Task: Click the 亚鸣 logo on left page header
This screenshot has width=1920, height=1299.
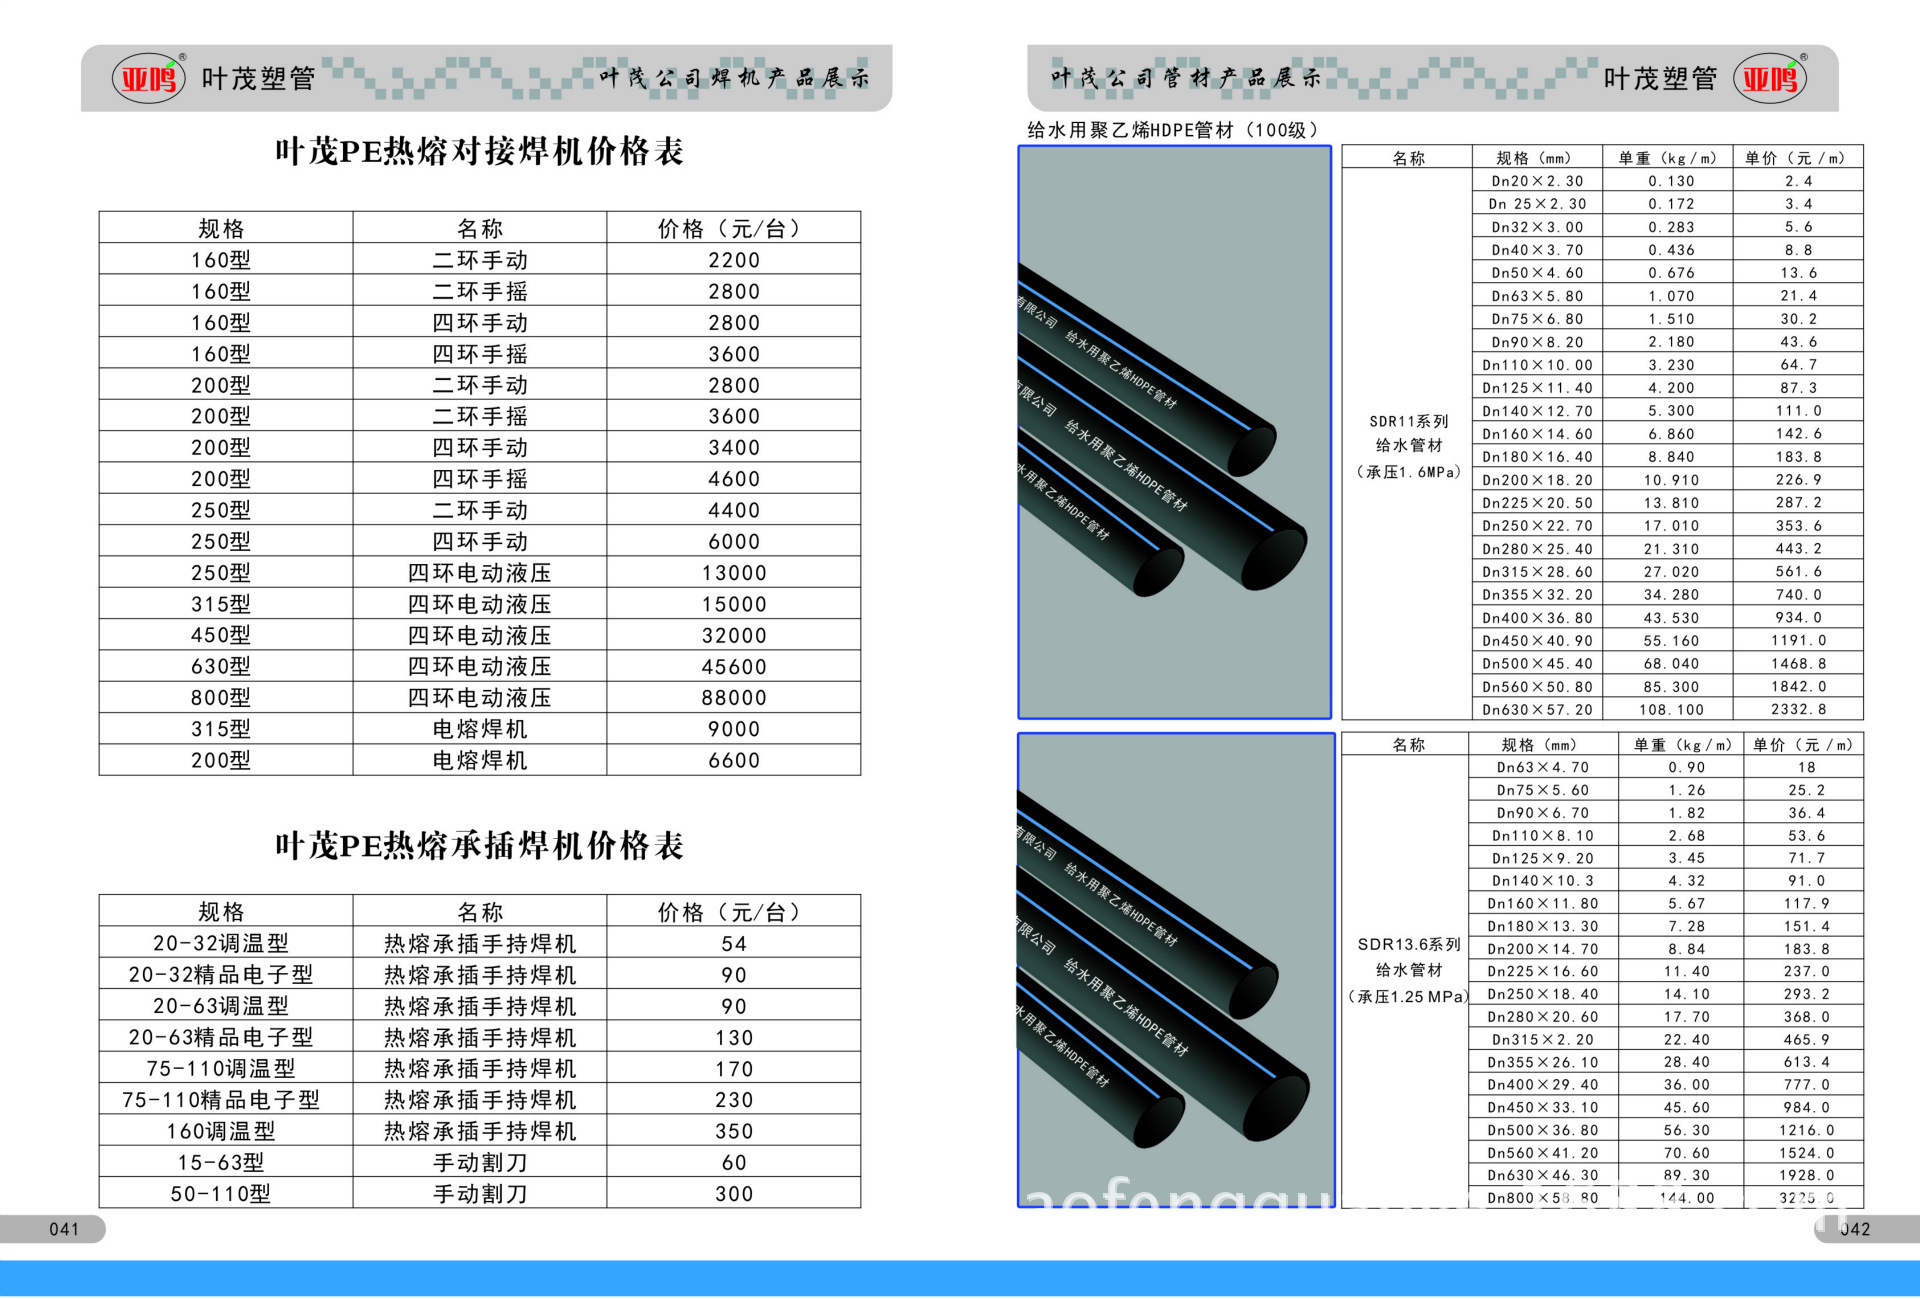Action: point(149,78)
